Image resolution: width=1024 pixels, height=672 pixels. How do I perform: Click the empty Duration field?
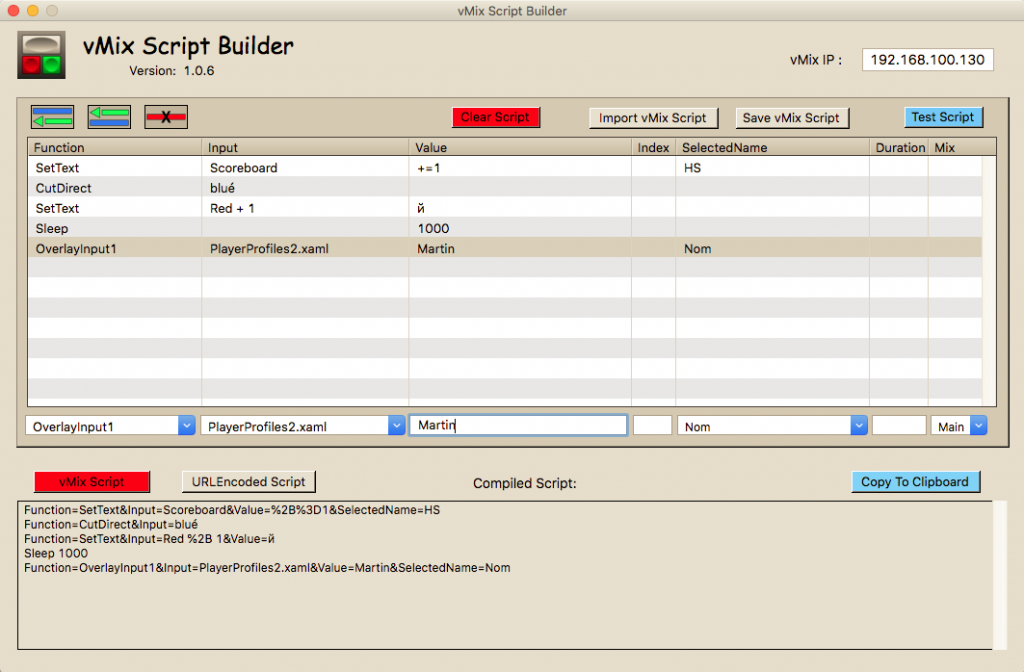(898, 425)
